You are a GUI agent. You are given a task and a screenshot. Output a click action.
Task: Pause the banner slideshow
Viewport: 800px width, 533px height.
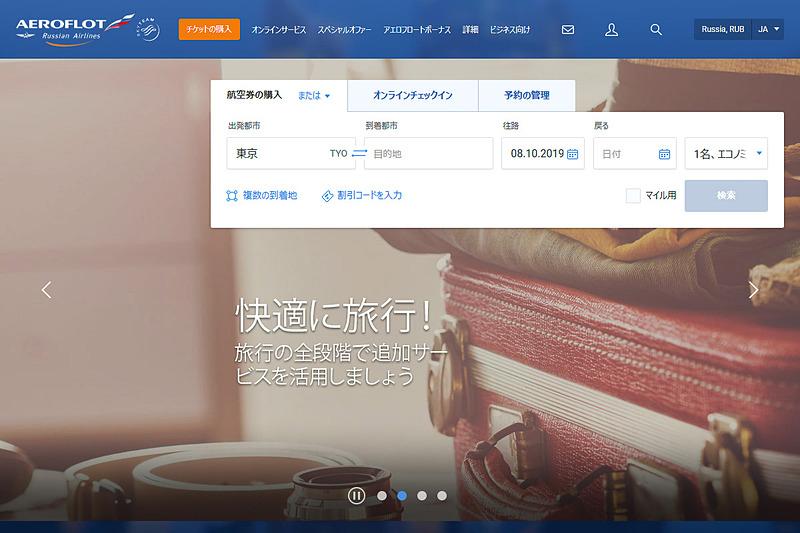click(357, 495)
